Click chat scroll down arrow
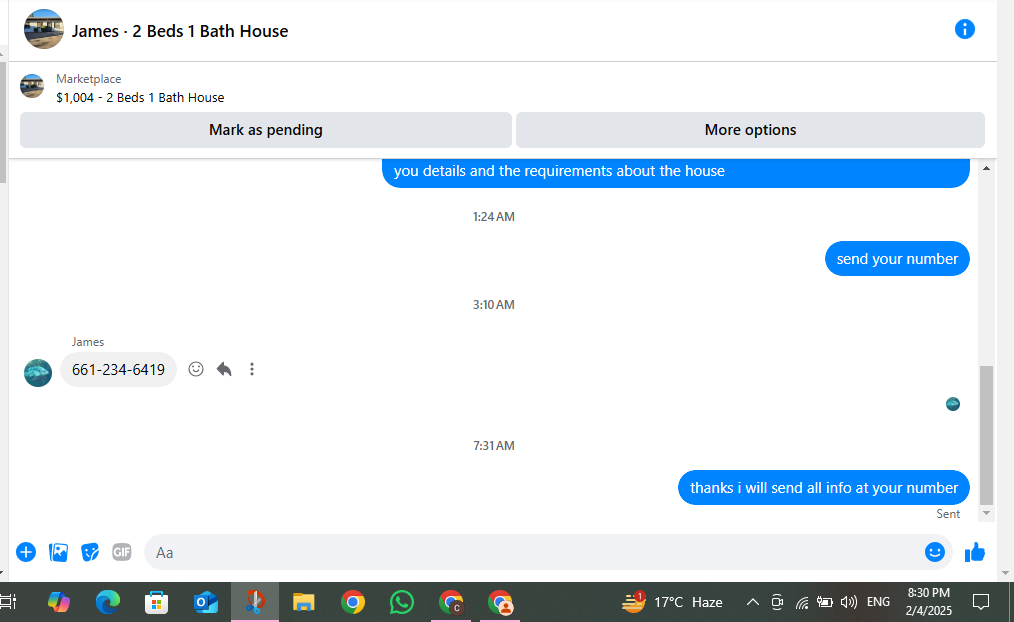 (986, 513)
